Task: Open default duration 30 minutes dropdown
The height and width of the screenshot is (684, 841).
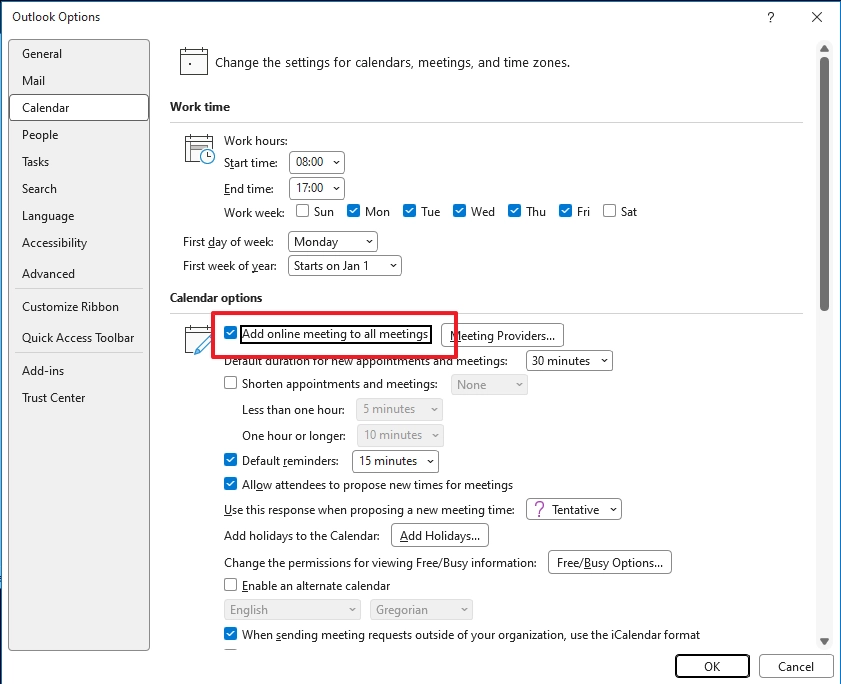Action: [x=569, y=361]
